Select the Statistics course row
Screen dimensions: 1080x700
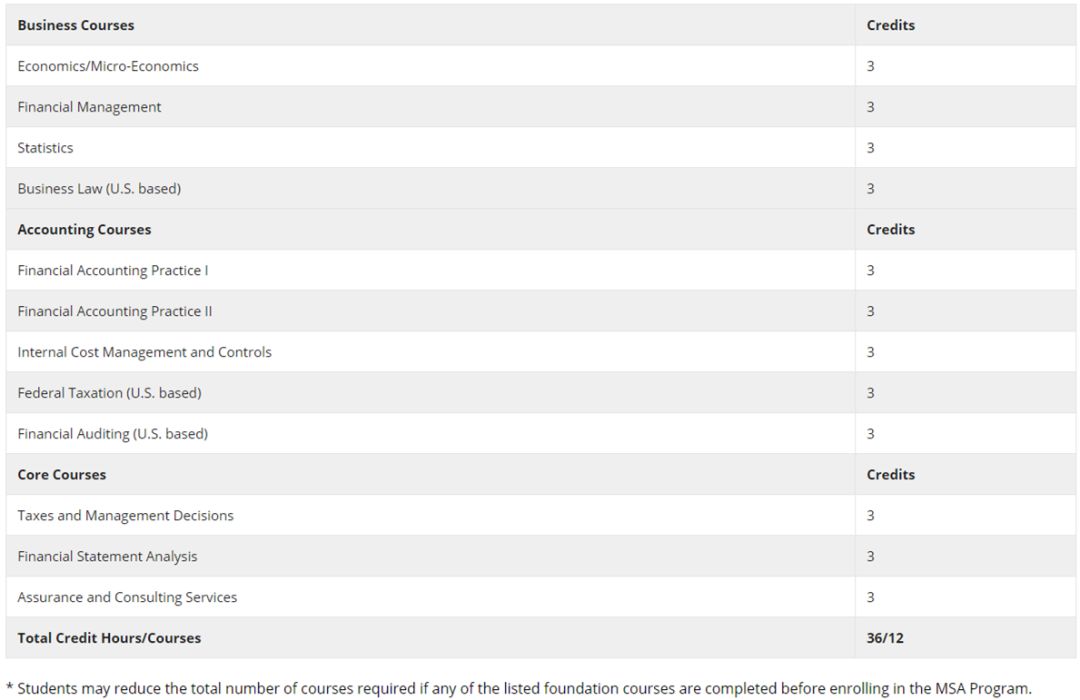(x=45, y=148)
